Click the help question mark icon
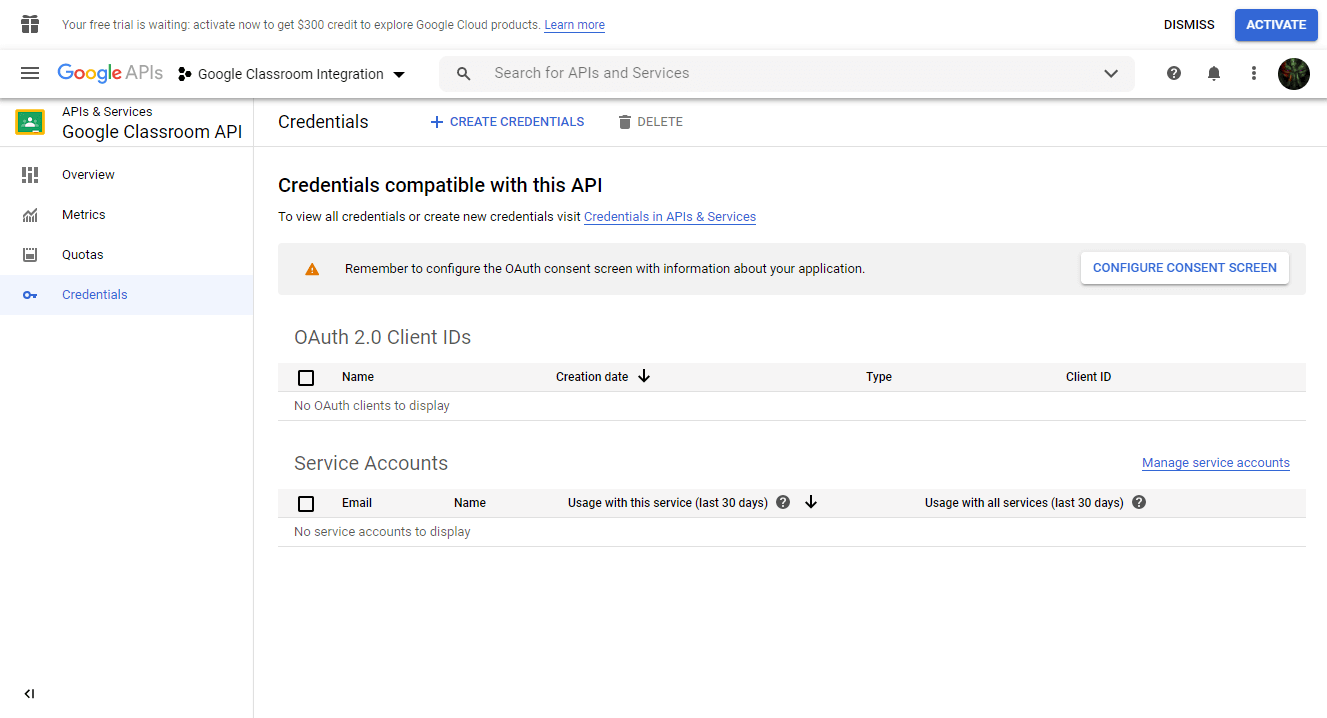 coord(1174,73)
